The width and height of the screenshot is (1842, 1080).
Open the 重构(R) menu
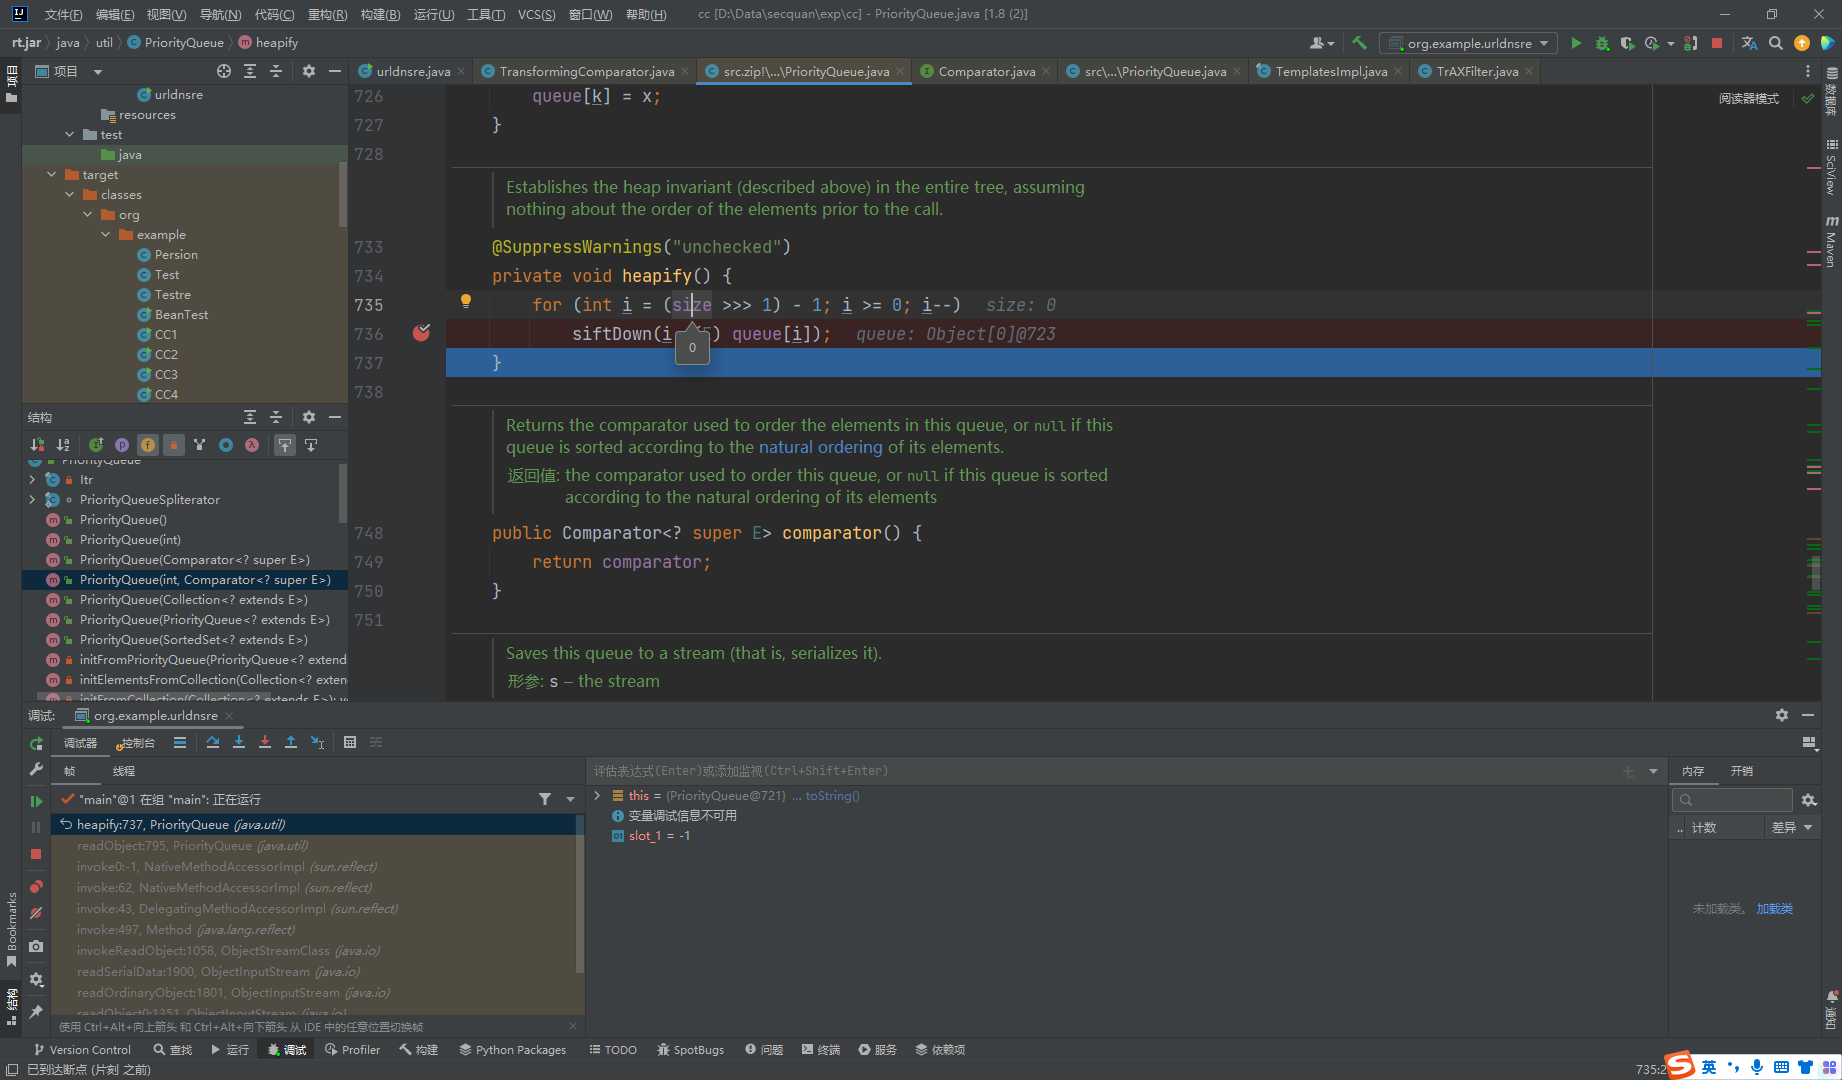(327, 14)
